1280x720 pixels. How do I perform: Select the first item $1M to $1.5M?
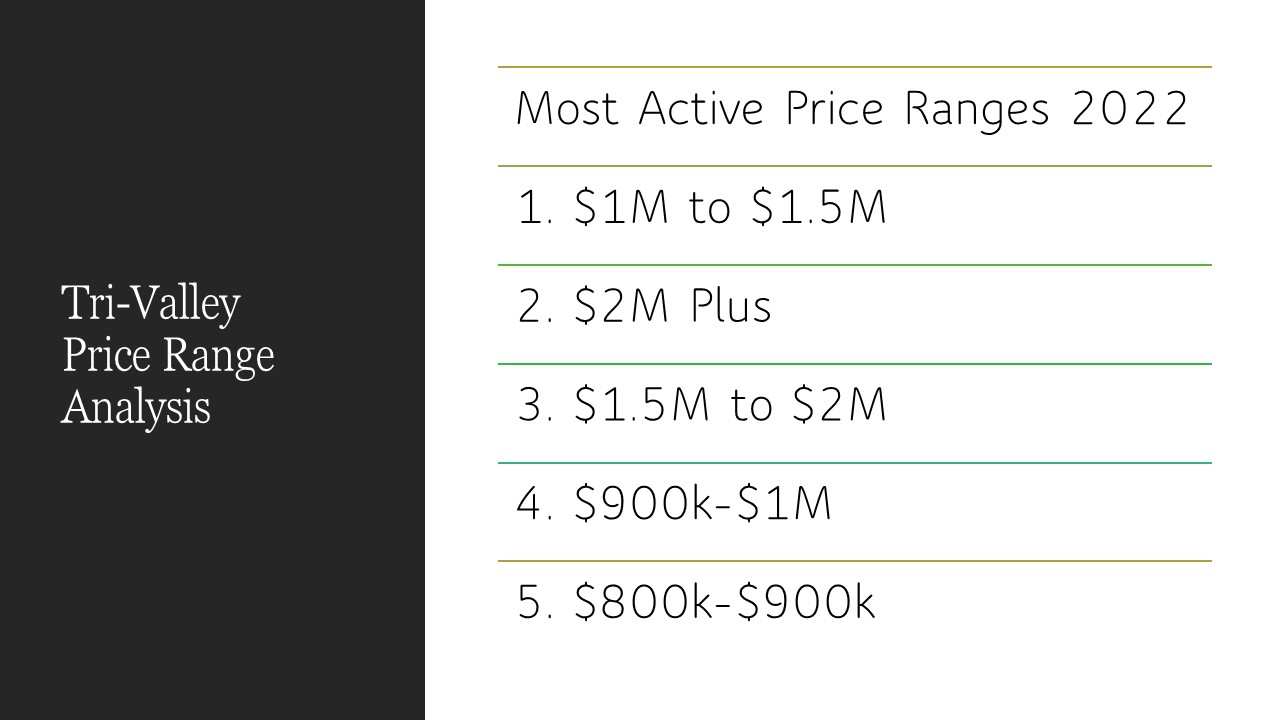[x=702, y=208]
